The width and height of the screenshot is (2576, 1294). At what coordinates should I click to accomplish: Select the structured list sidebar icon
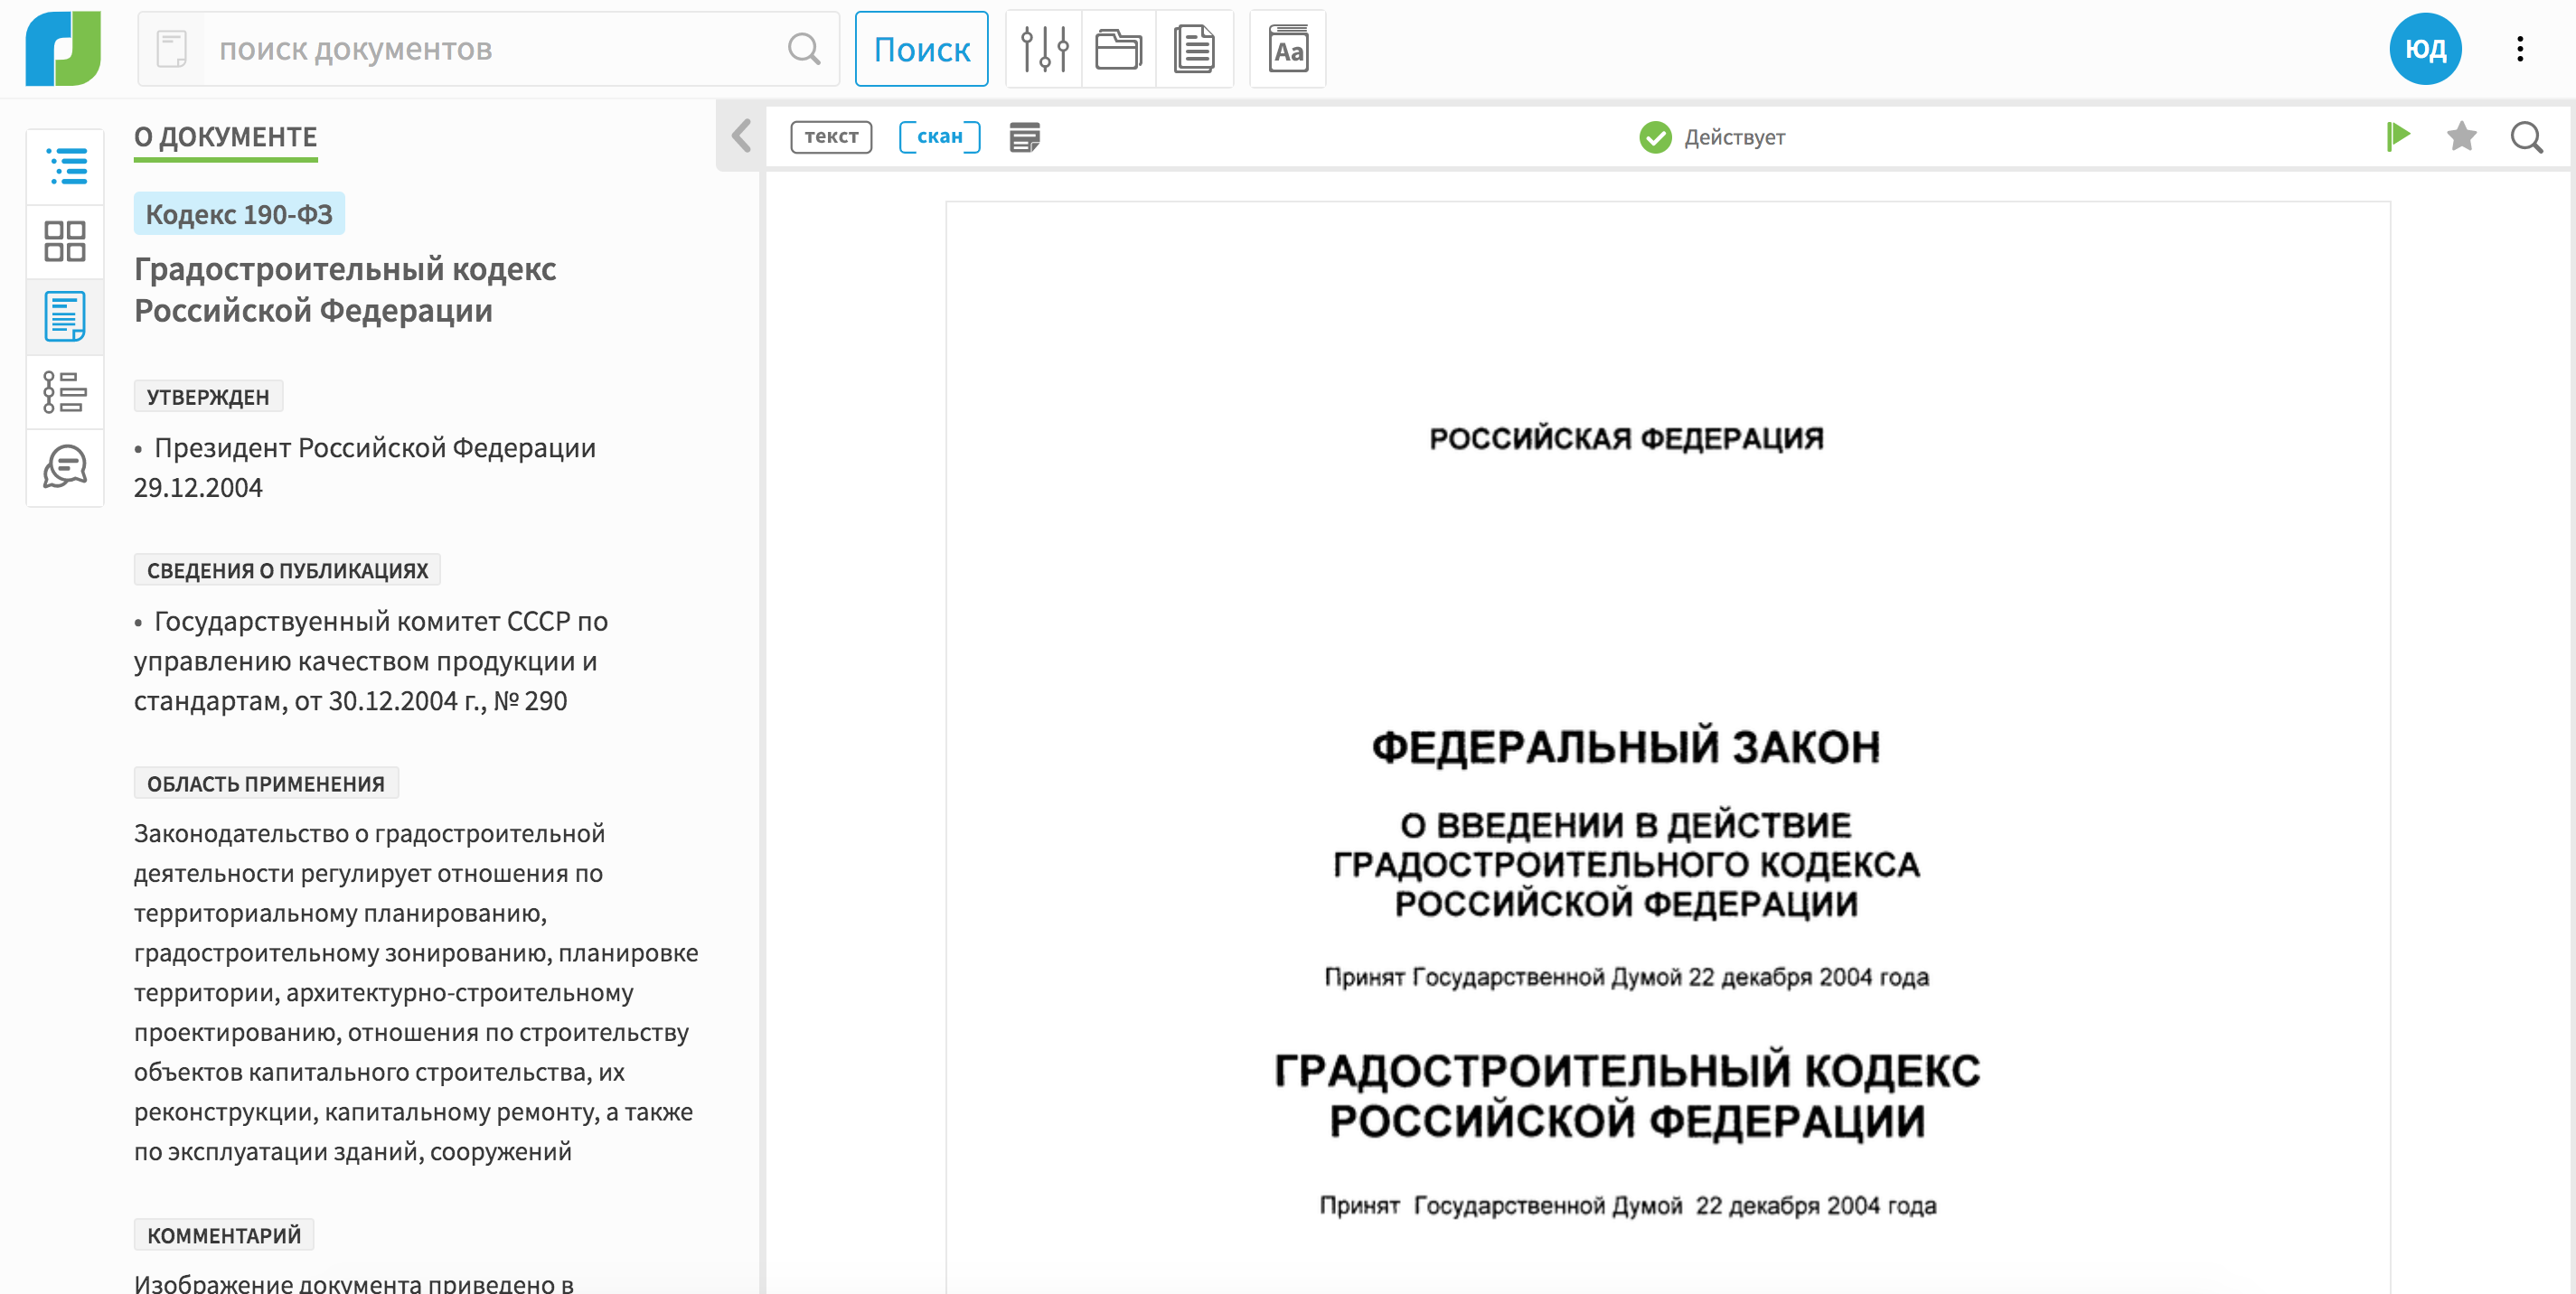tap(66, 392)
